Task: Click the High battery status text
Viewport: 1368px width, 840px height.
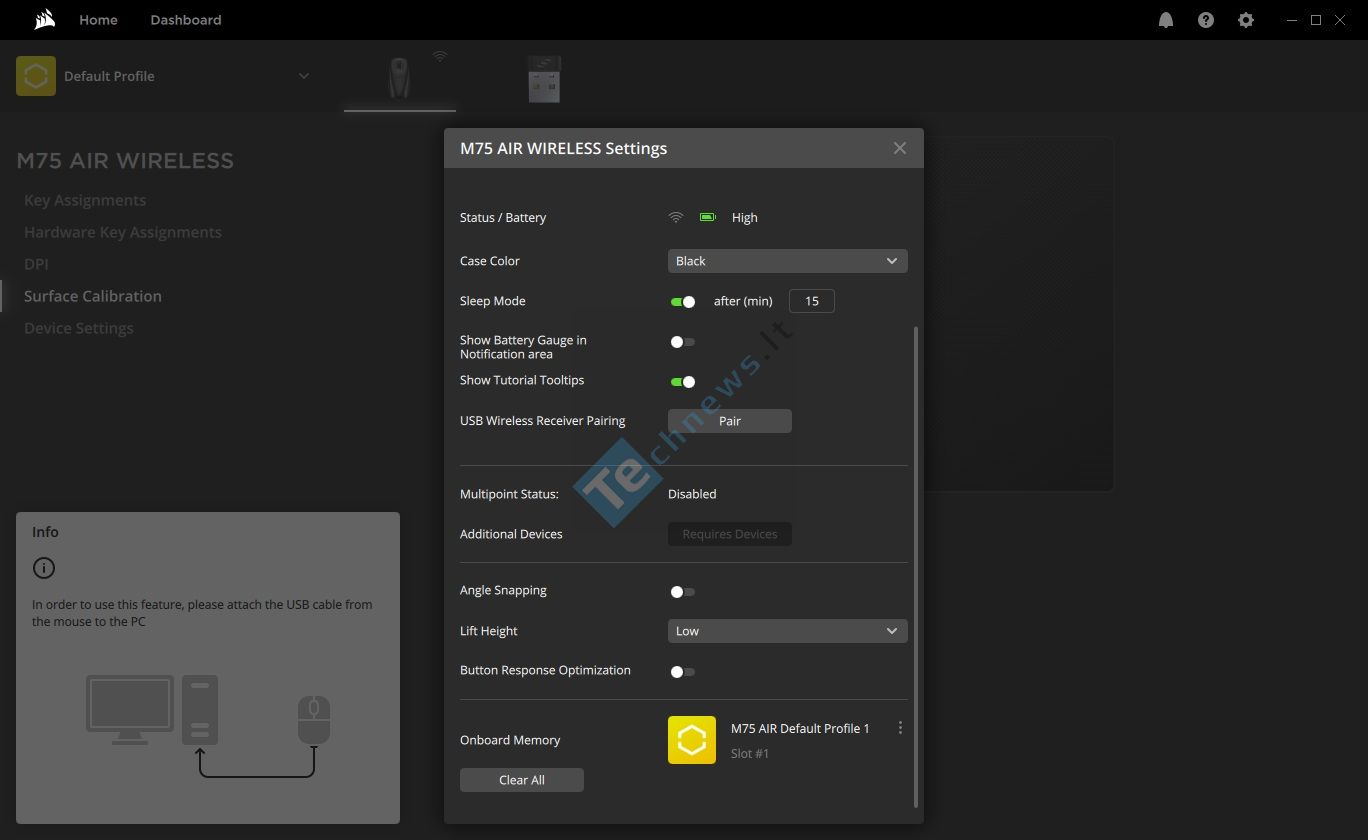Action: click(745, 218)
